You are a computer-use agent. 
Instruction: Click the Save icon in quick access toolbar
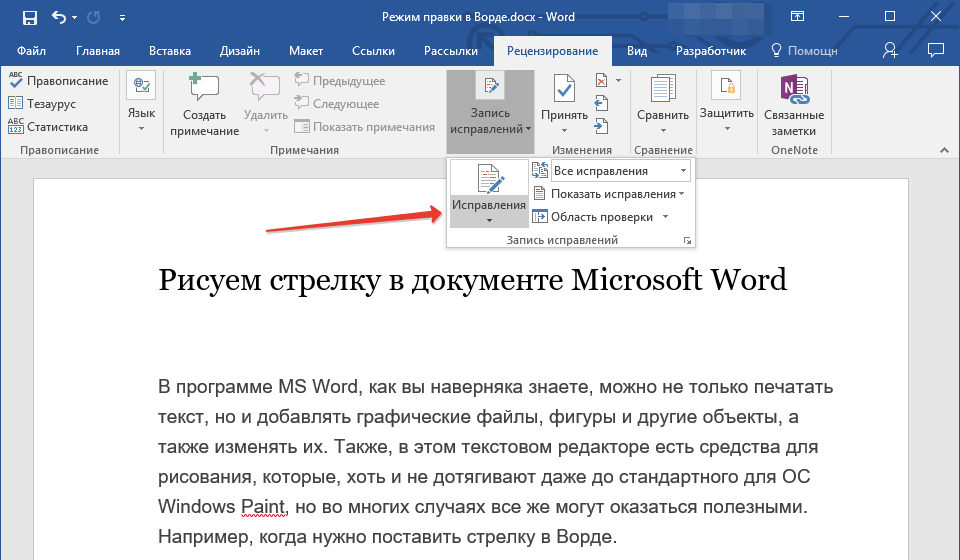[x=29, y=17]
